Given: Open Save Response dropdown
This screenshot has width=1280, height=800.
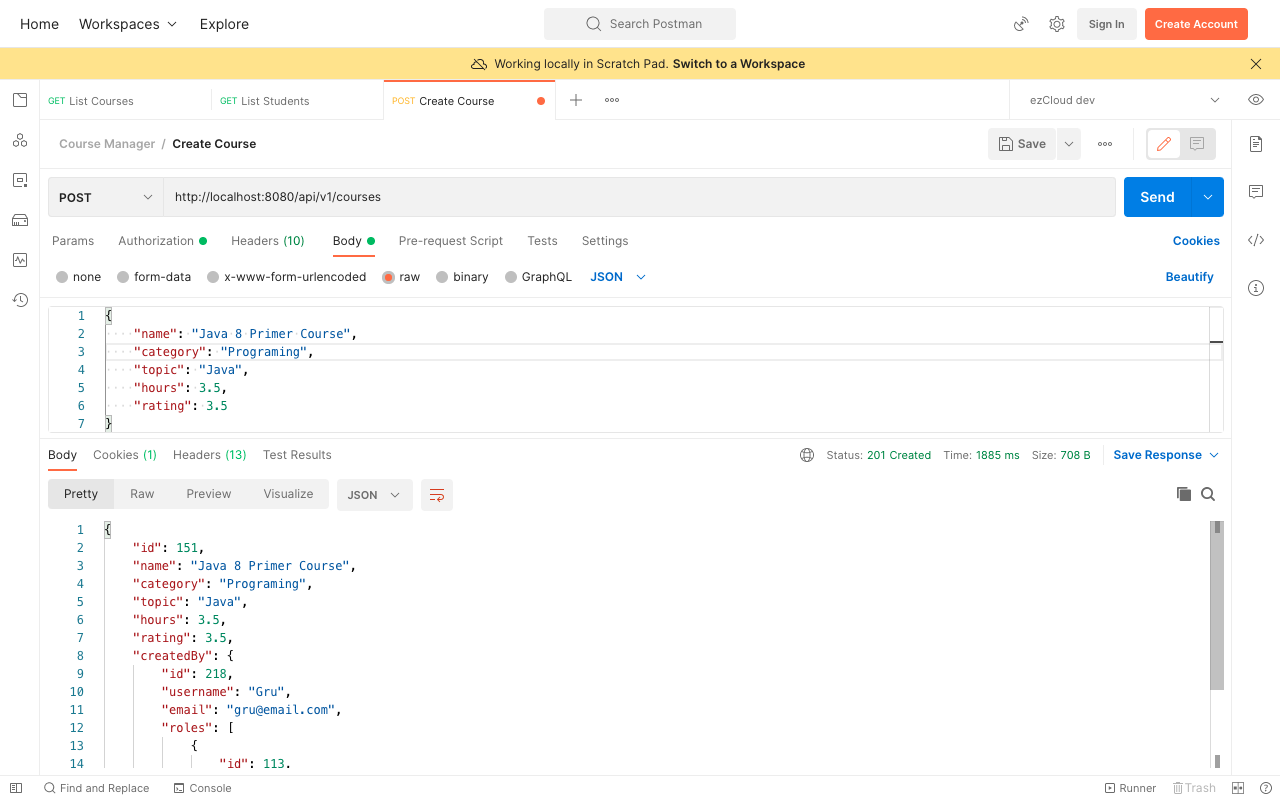Looking at the screenshot, I should [1166, 455].
